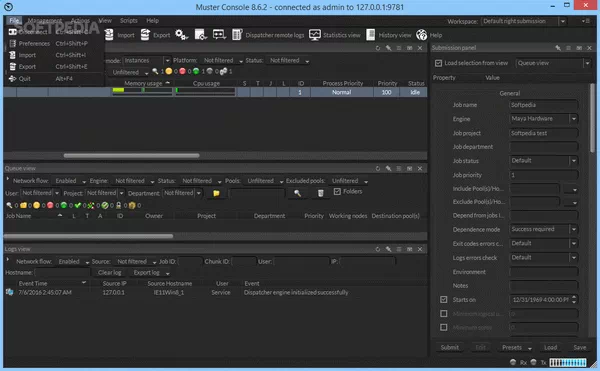
Task: Close the Logs view panel
Action: point(420,249)
